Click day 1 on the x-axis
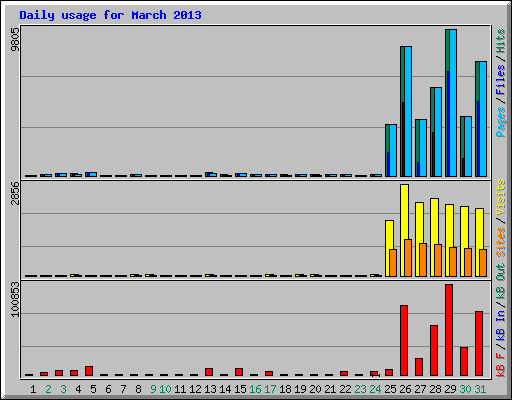The width and height of the screenshot is (512, 400). pyautogui.click(x=33, y=389)
